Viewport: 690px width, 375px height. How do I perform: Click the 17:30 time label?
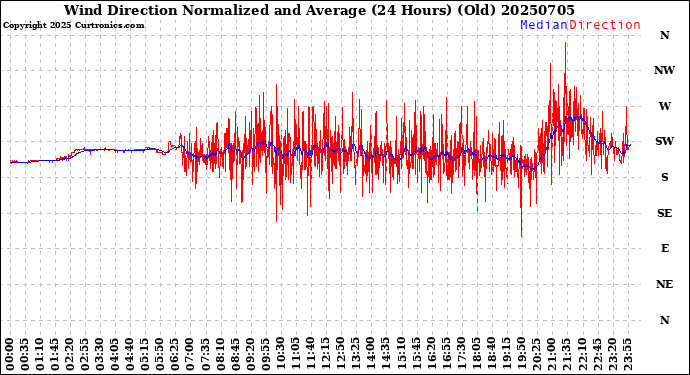coord(461,354)
